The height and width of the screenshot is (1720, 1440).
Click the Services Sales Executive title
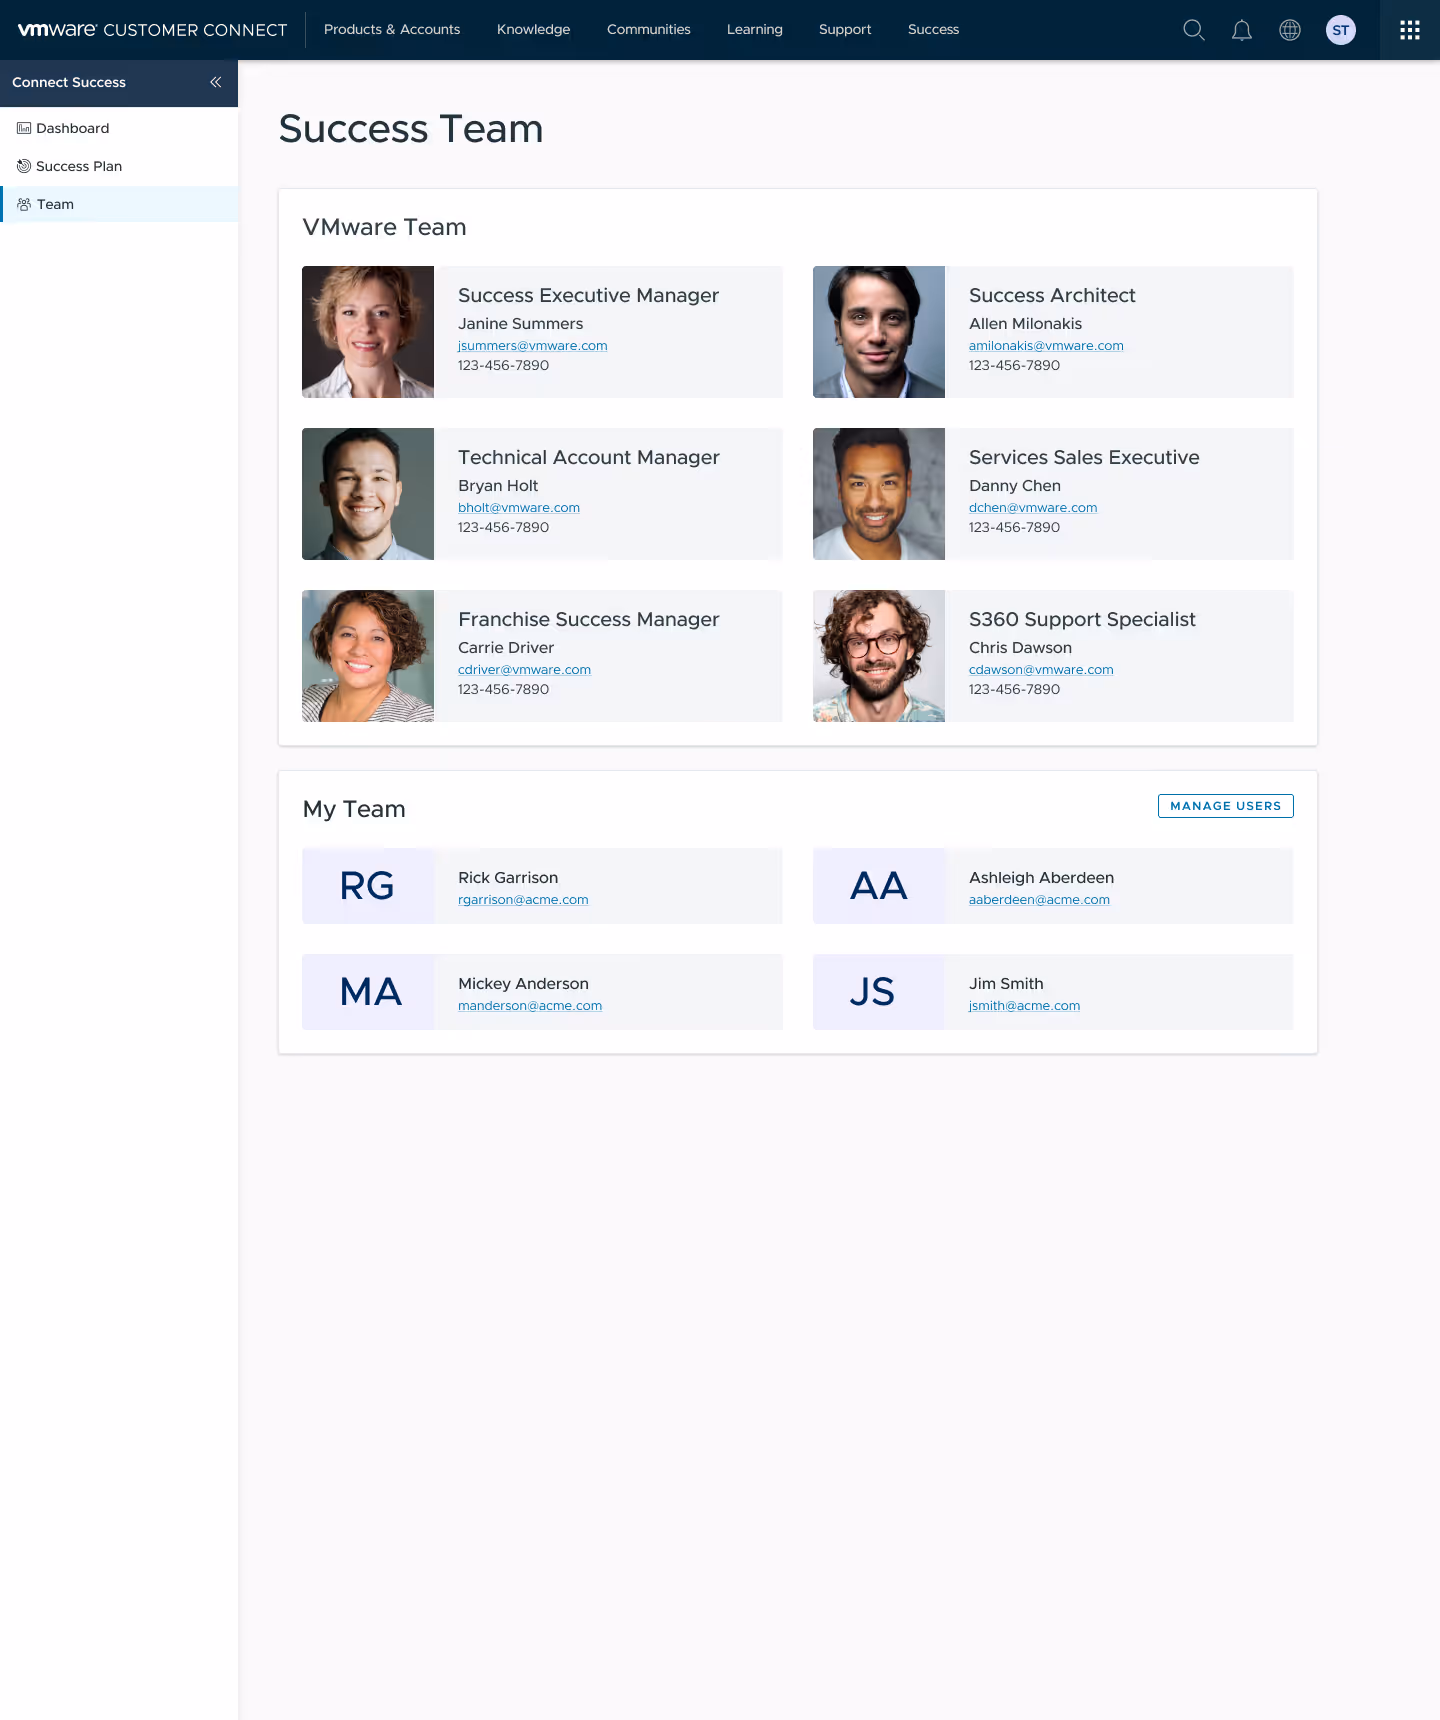click(x=1084, y=457)
